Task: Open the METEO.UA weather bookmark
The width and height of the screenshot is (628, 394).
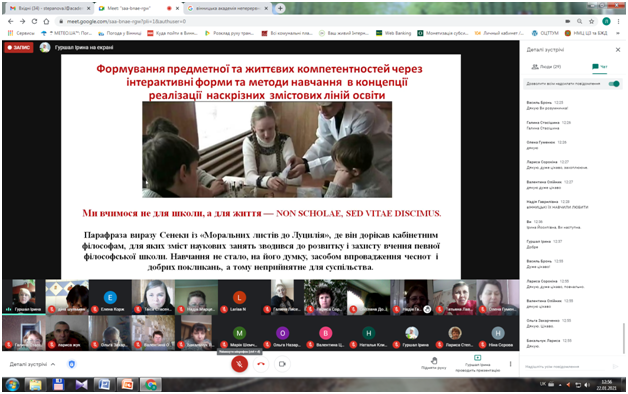Action: 66,33
